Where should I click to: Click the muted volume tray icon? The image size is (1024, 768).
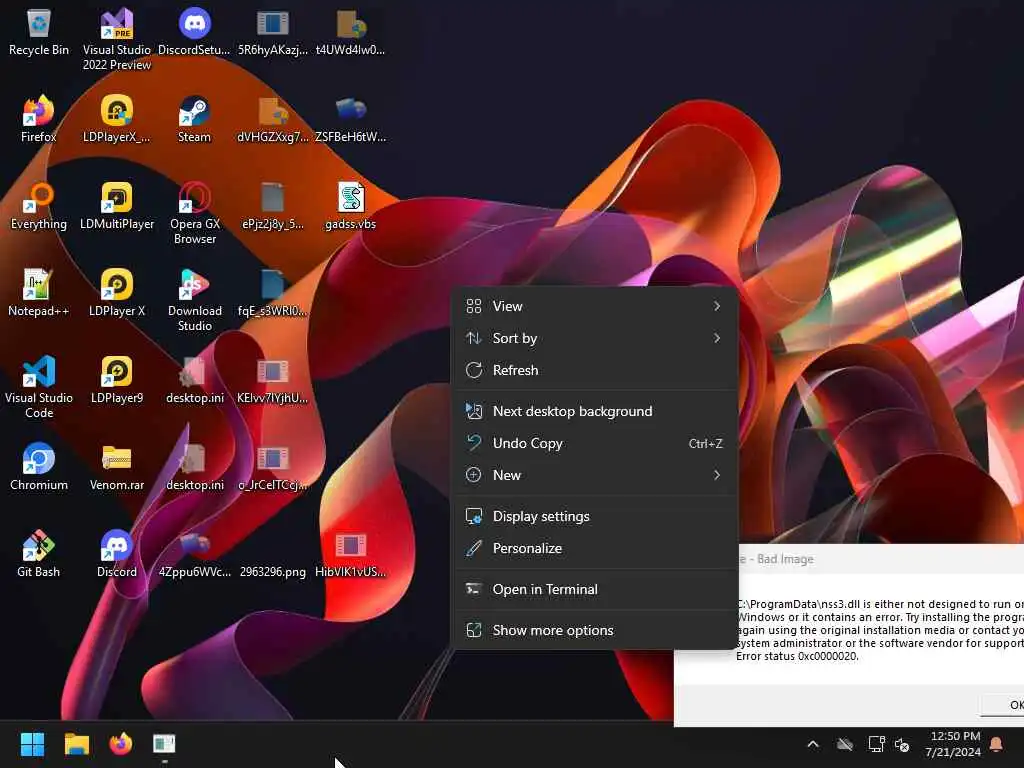point(902,744)
